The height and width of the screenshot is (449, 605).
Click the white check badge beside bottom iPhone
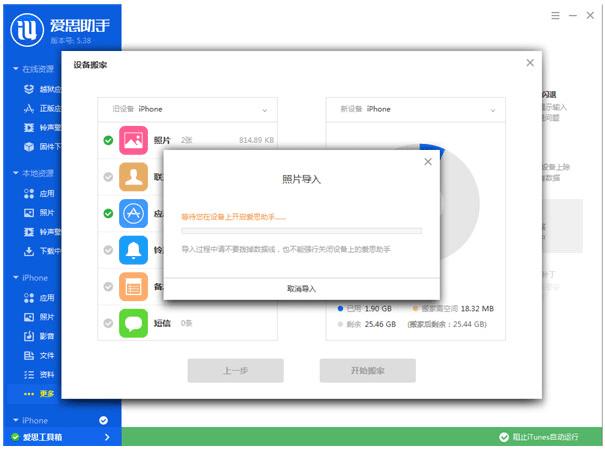click(x=103, y=420)
